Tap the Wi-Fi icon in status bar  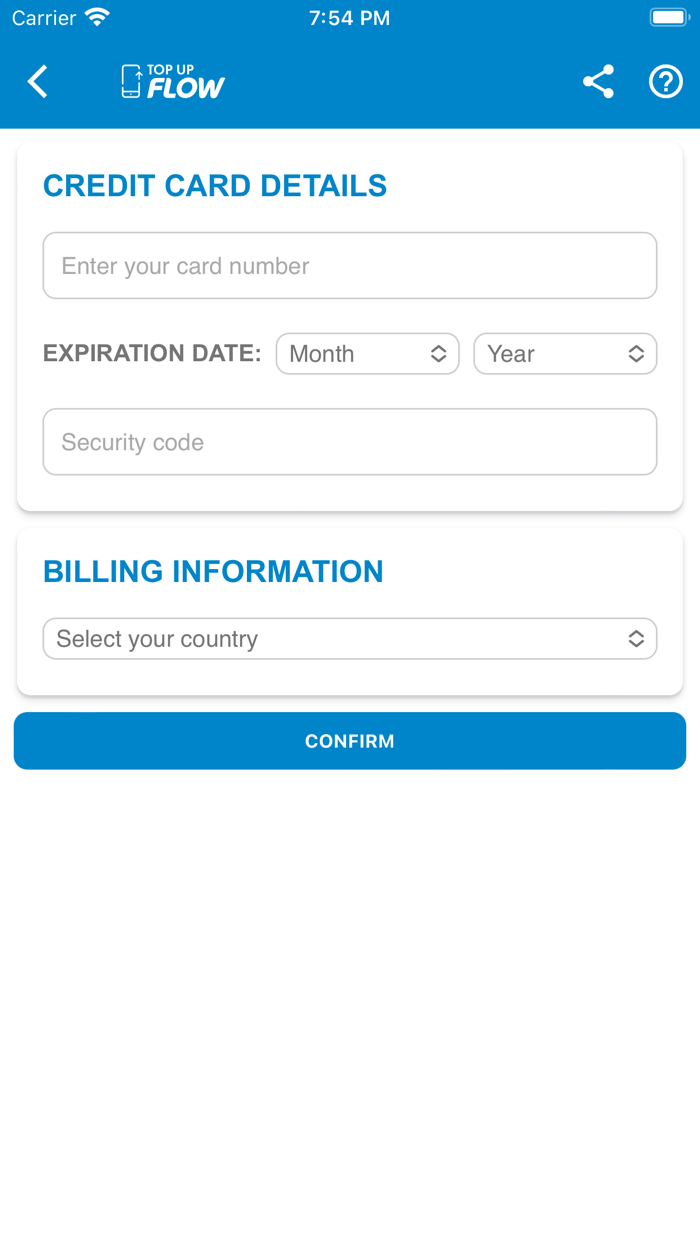coord(97,18)
